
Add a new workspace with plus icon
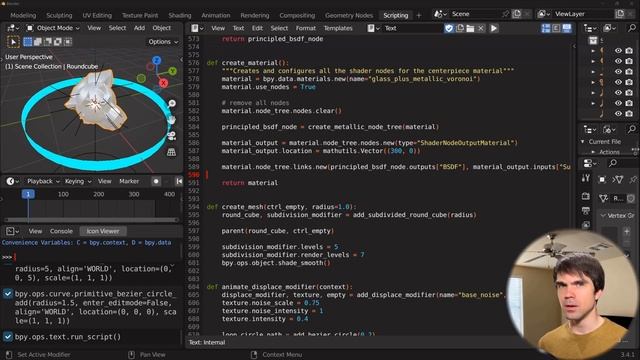[418, 16]
